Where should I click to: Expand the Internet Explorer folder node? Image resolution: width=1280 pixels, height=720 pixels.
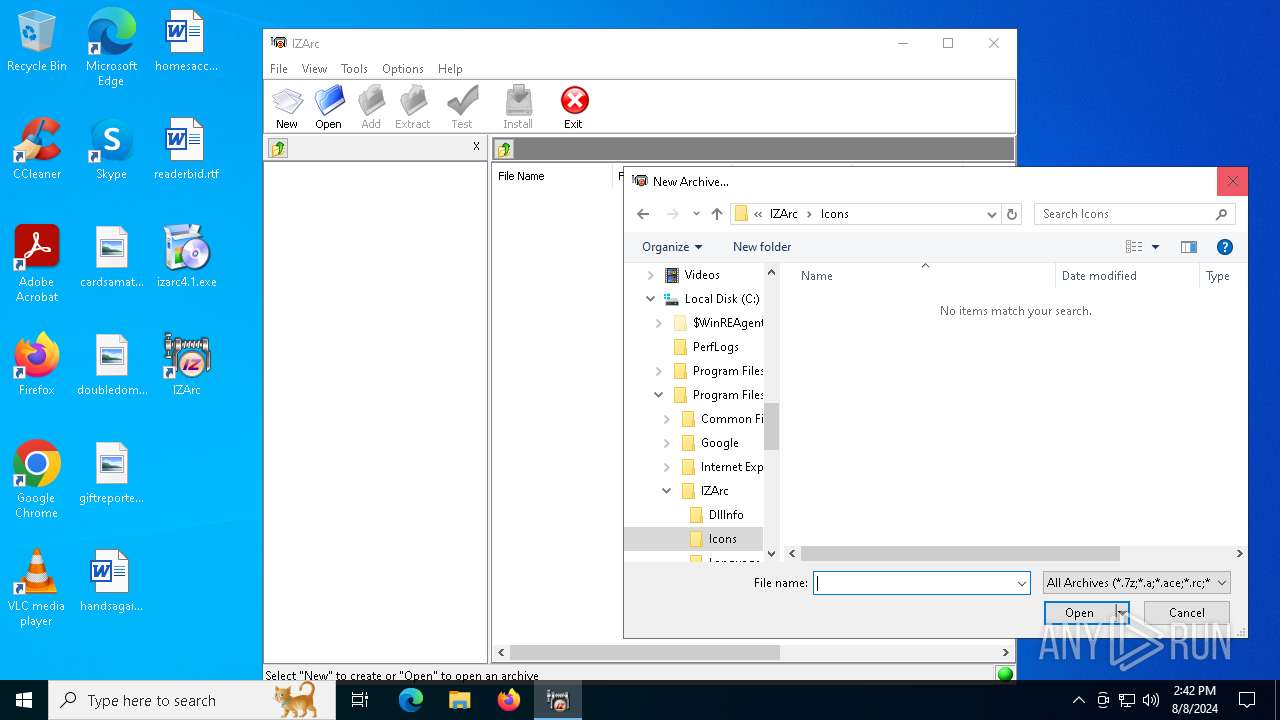(666, 467)
